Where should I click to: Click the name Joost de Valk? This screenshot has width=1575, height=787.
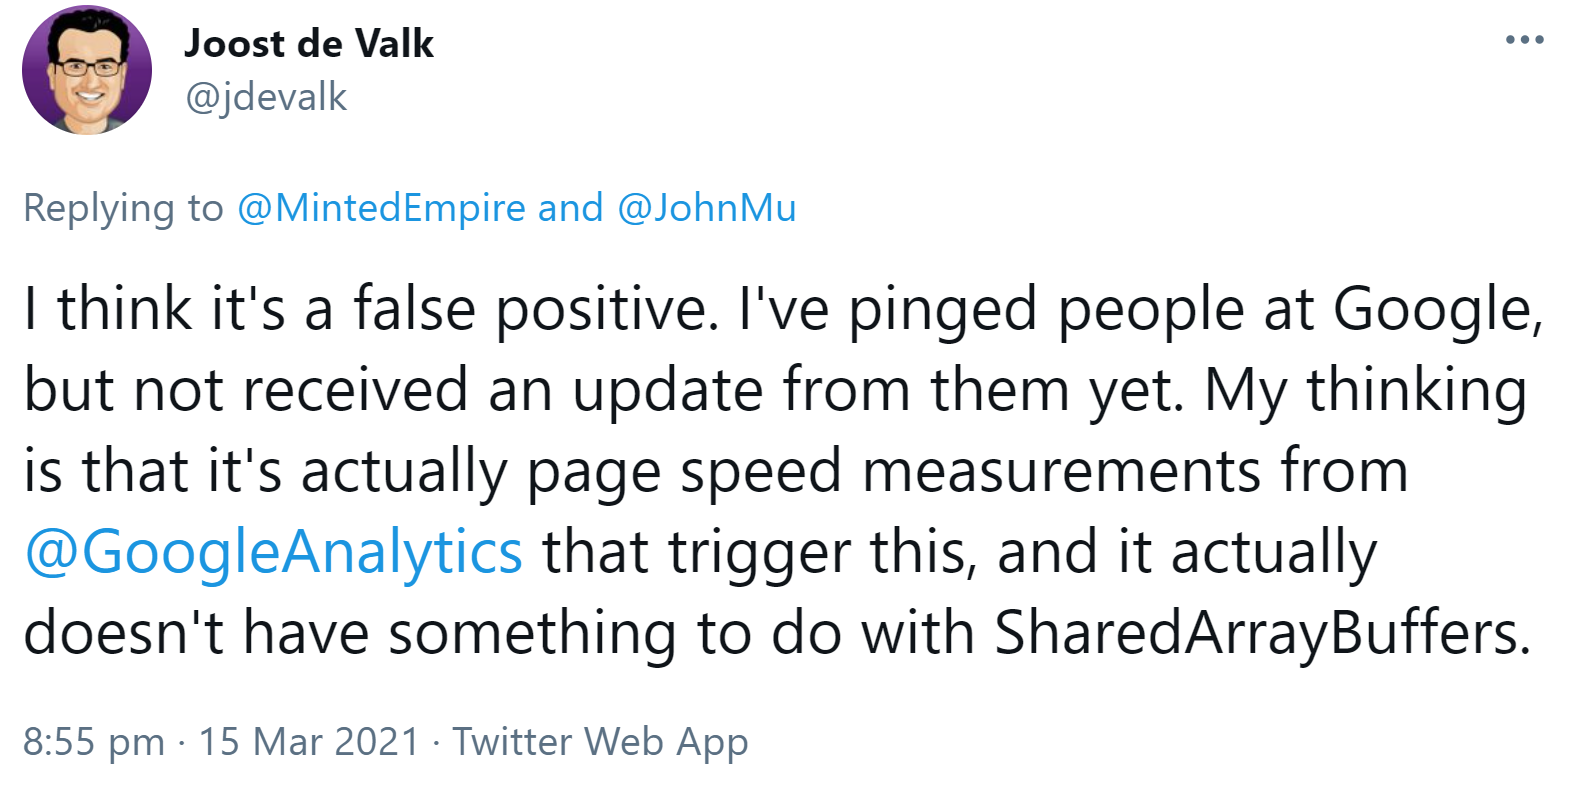coord(308,44)
